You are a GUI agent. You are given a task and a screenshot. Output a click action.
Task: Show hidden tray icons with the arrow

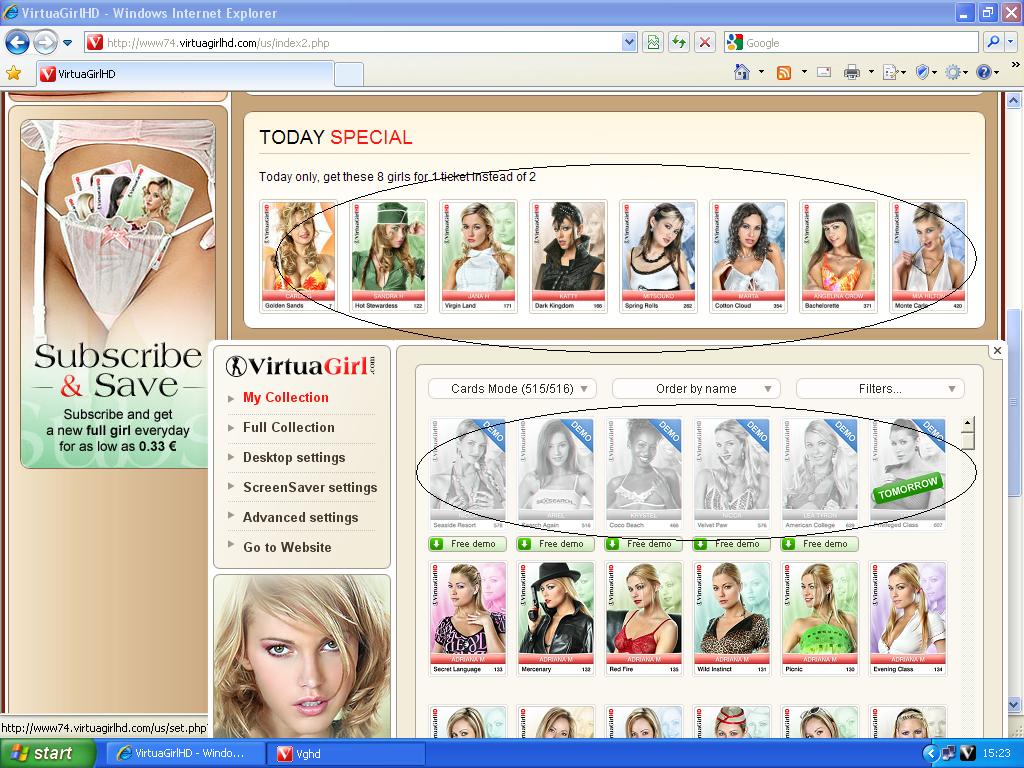931,753
